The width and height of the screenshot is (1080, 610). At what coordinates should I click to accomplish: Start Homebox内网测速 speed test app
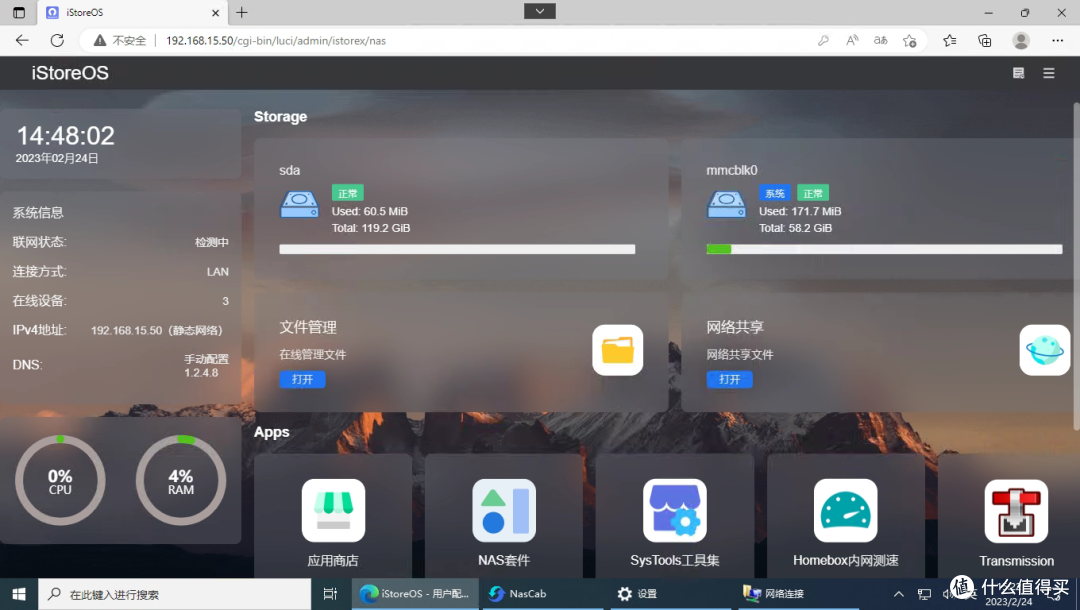click(x=846, y=510)
